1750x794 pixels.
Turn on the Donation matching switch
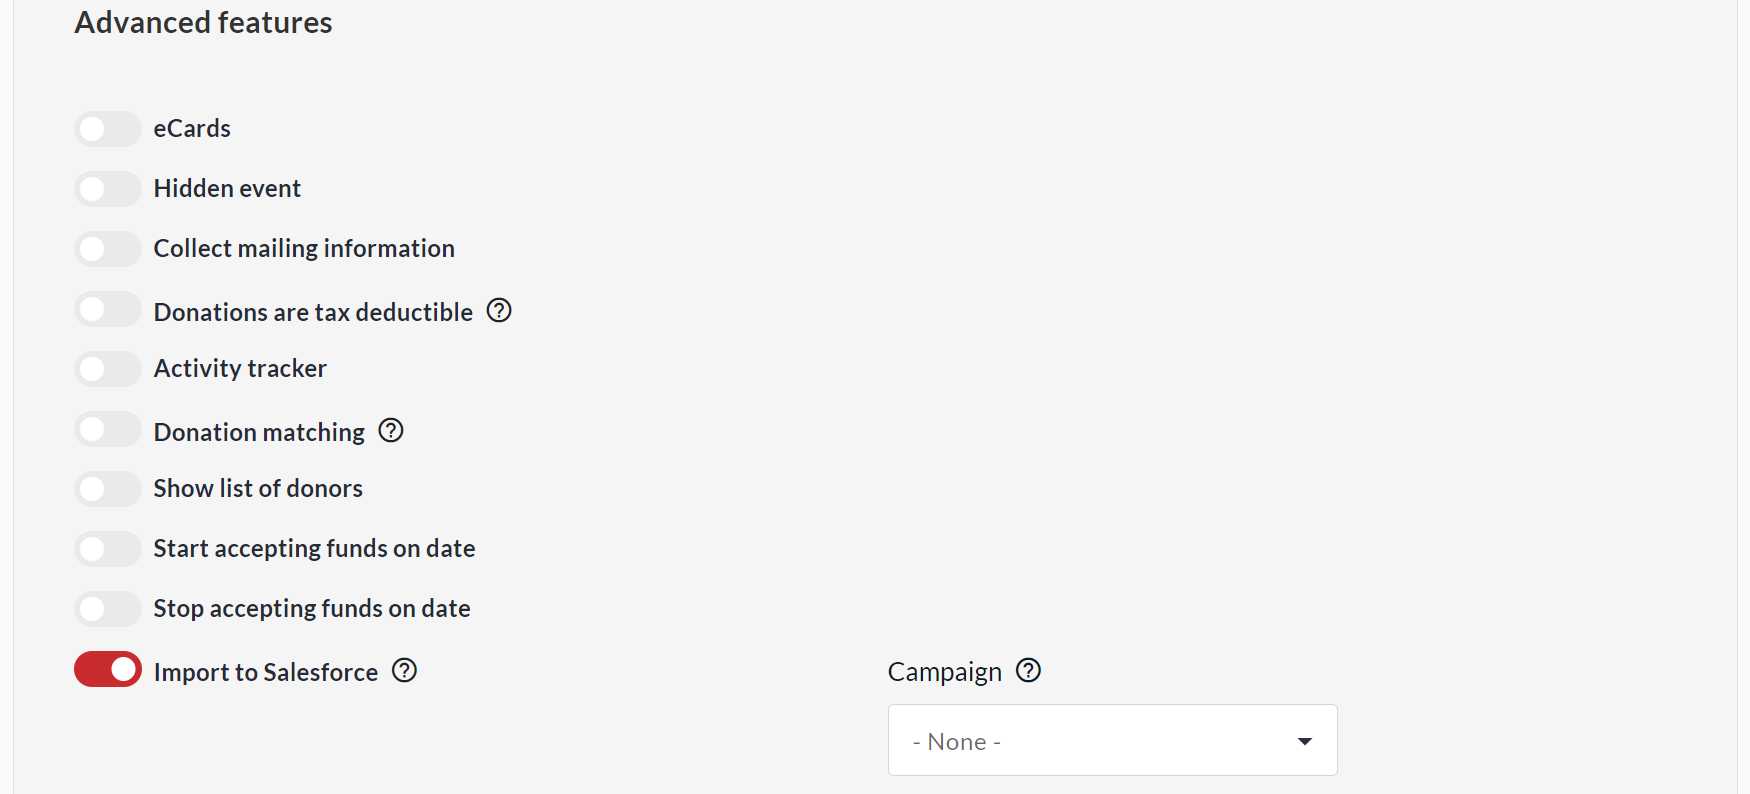coord(108,430)
